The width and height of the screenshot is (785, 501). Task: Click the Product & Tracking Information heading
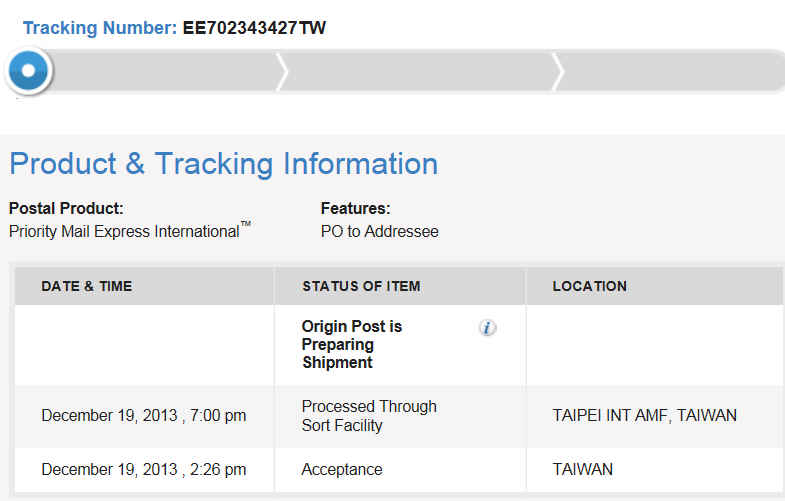(224, 163)
